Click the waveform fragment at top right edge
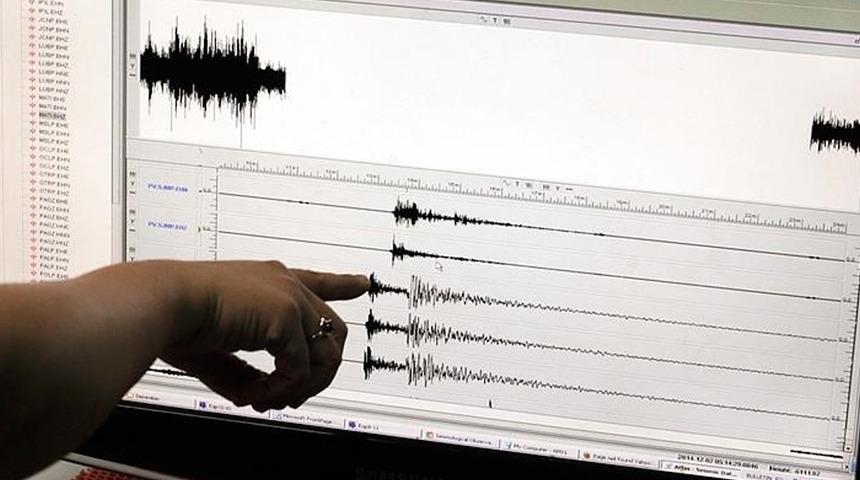 (x=835, y=133)
